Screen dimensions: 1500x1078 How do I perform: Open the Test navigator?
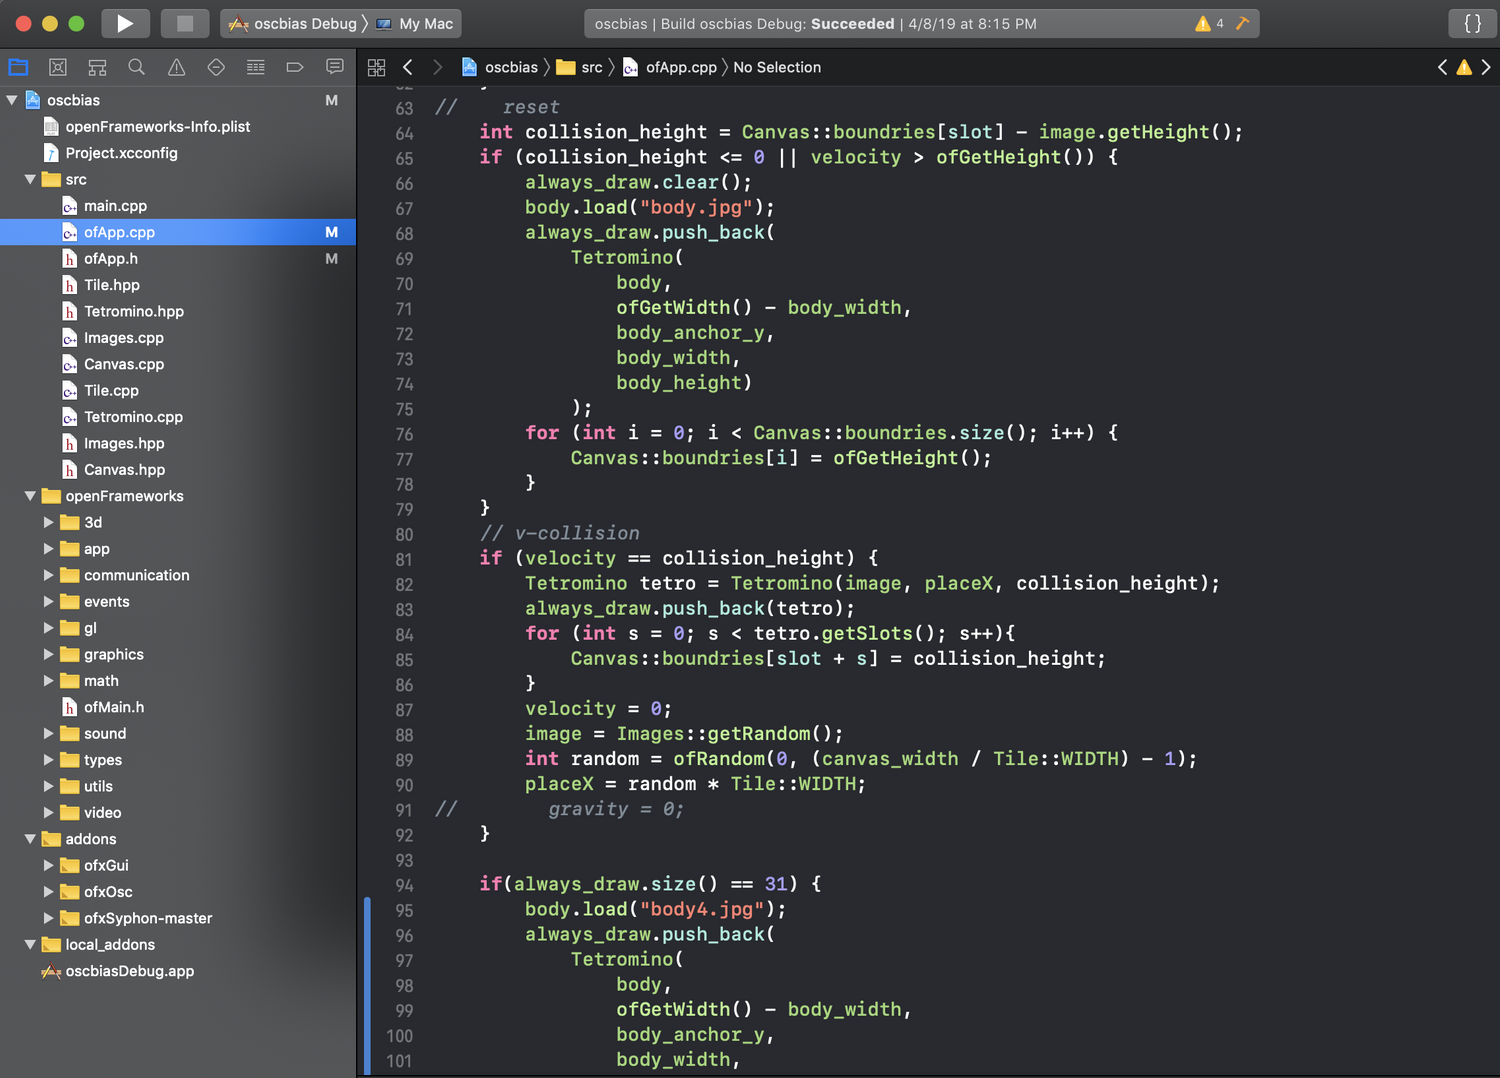pos(216,67)
